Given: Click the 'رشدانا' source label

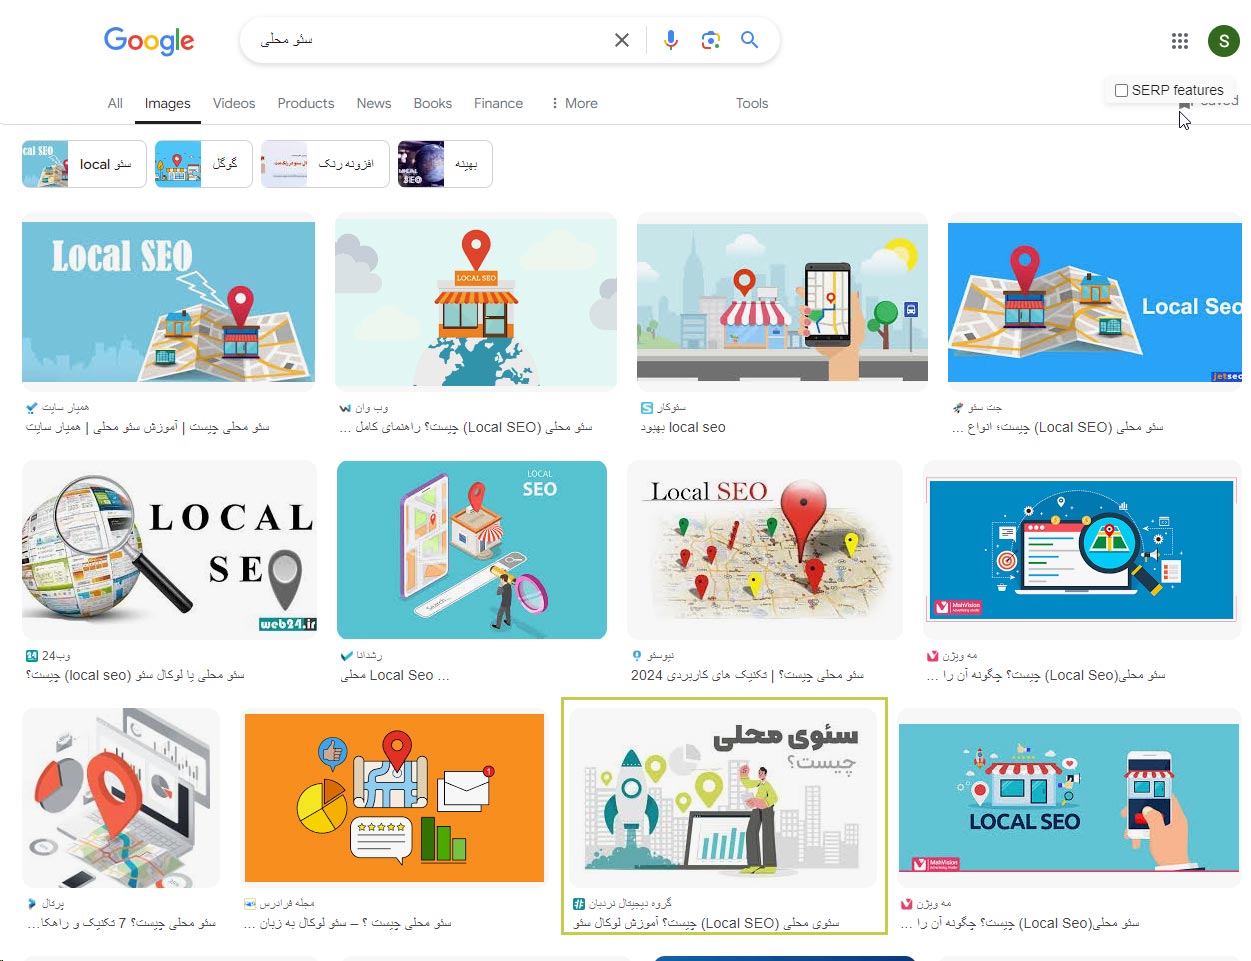Looking at the screenshot, I should [x=369, y=656].
